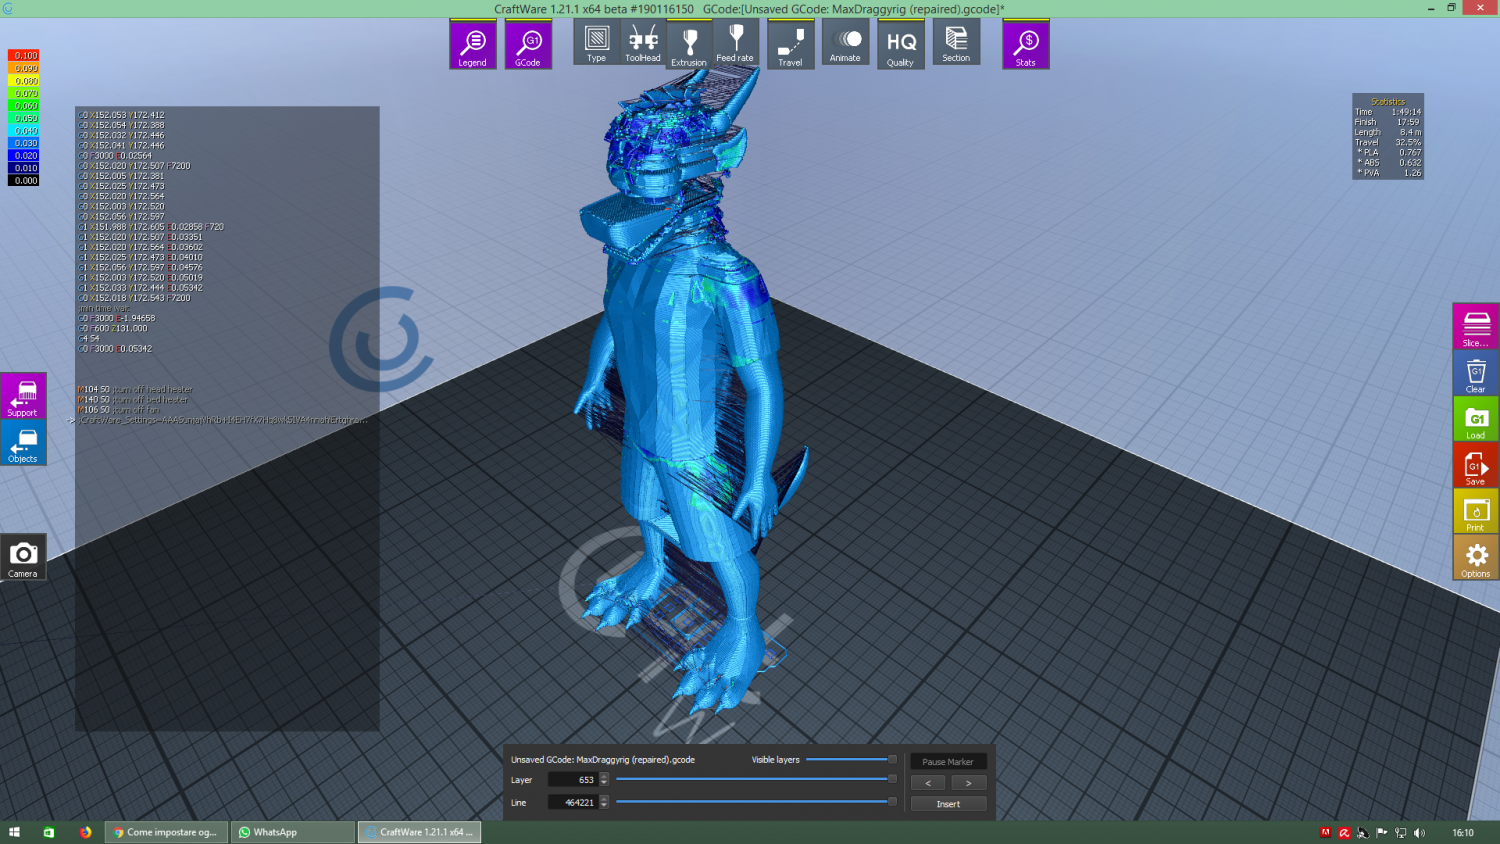Select the Feed rate coloring mode
The image size is (1500, 844).
click(735, 43)
